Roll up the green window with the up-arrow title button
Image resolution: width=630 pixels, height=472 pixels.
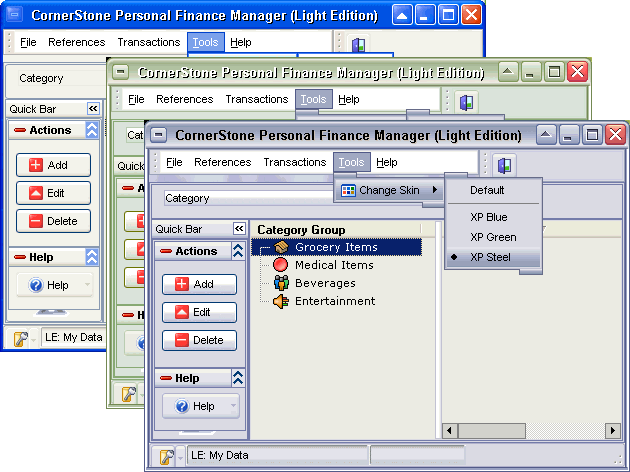508,72
